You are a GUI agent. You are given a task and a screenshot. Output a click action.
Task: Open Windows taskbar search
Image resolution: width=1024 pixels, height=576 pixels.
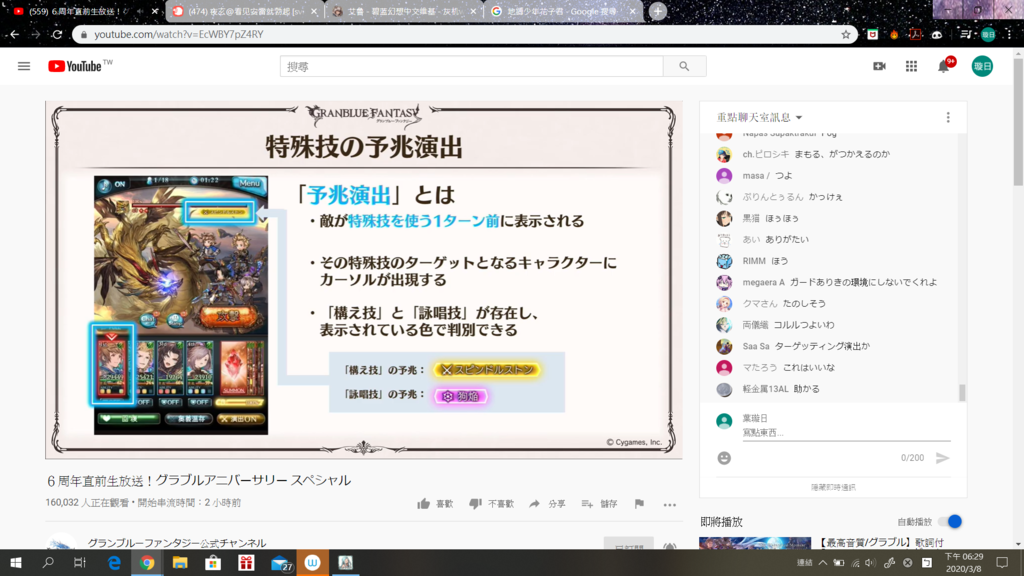click(x=48, y=562)
